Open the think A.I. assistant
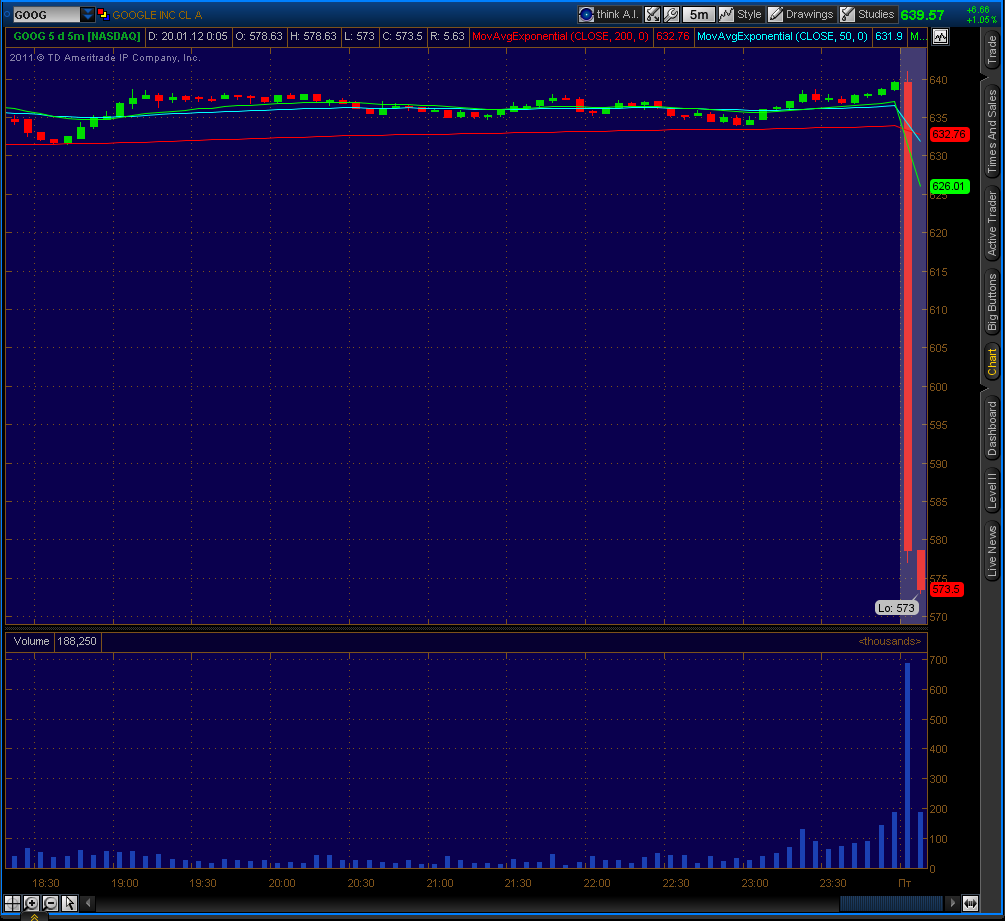The width and height of the screenshot is (1005, 921). [609, 14]
